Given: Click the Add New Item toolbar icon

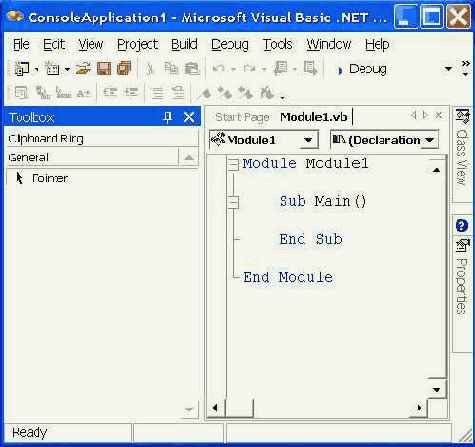Looking at the screenshot, I should (x=52, y=69).
